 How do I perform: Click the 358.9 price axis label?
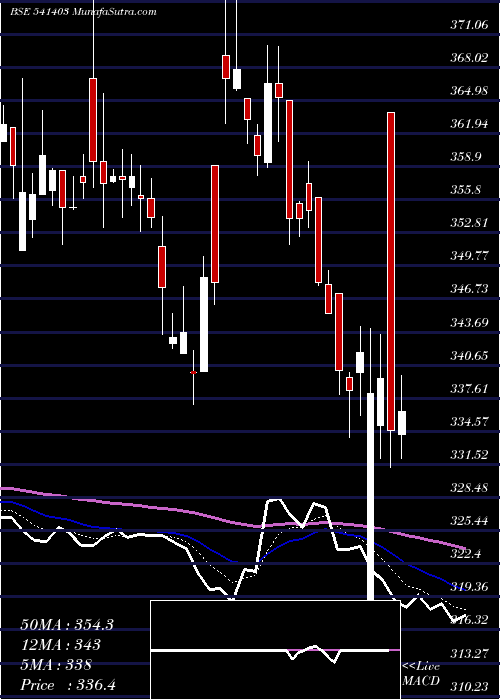[465, 157]
